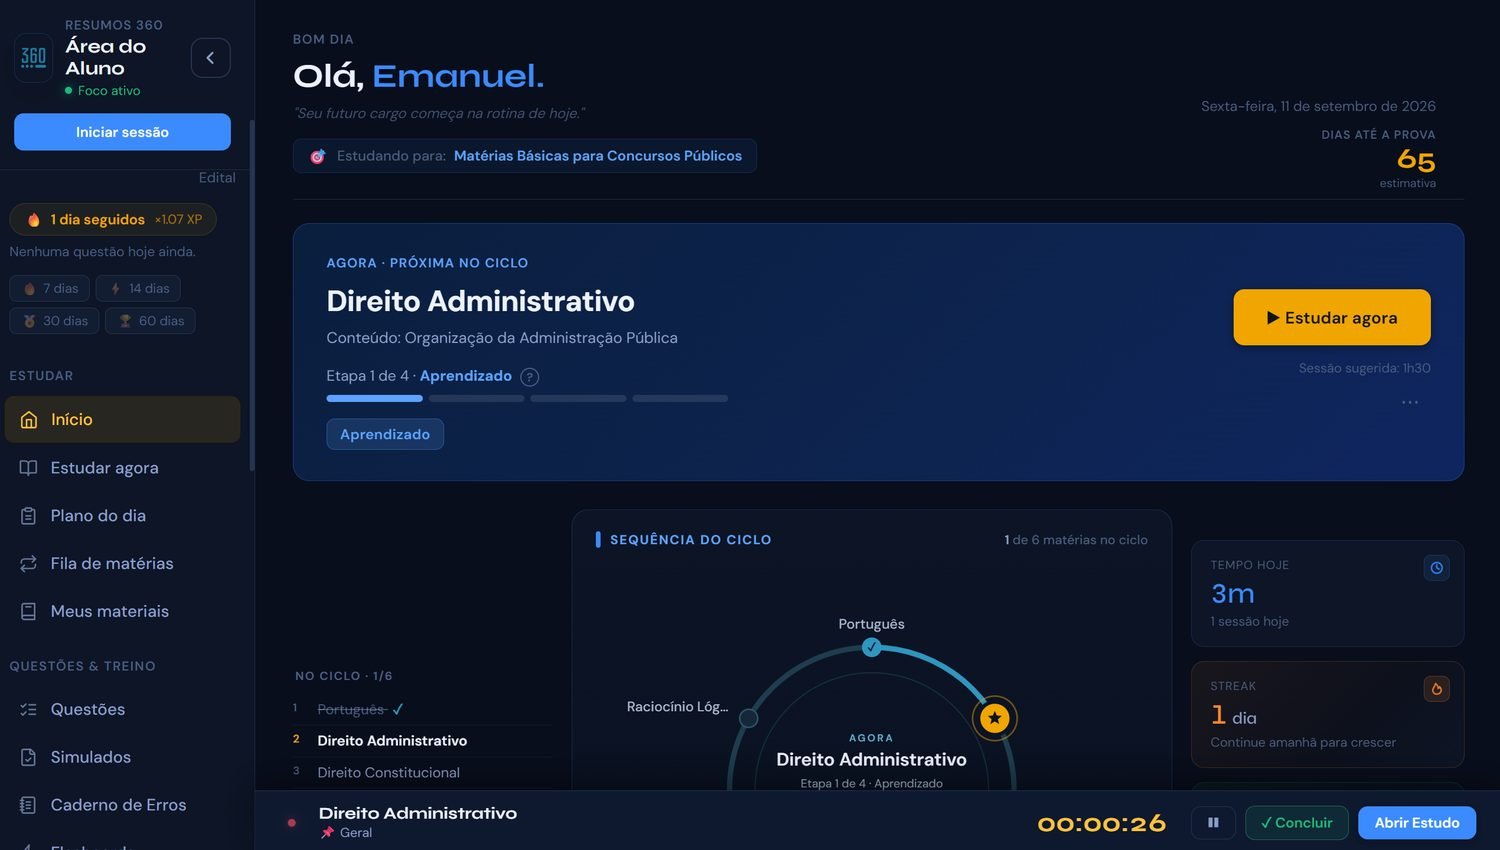Click the flame icon in the Streak card
The width and height of the screenshot is (1500, 850).
pyautogui.click(x=1437, y=689)
